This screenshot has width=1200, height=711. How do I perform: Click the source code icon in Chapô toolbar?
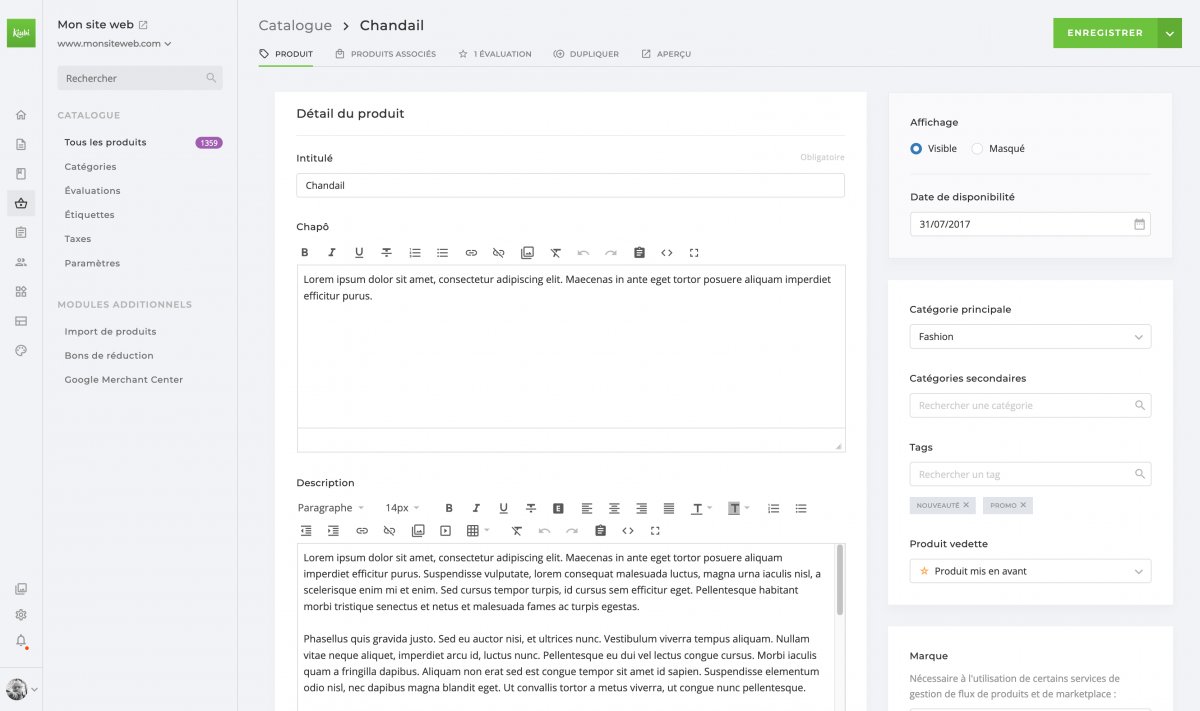click(x=667, y=253)
